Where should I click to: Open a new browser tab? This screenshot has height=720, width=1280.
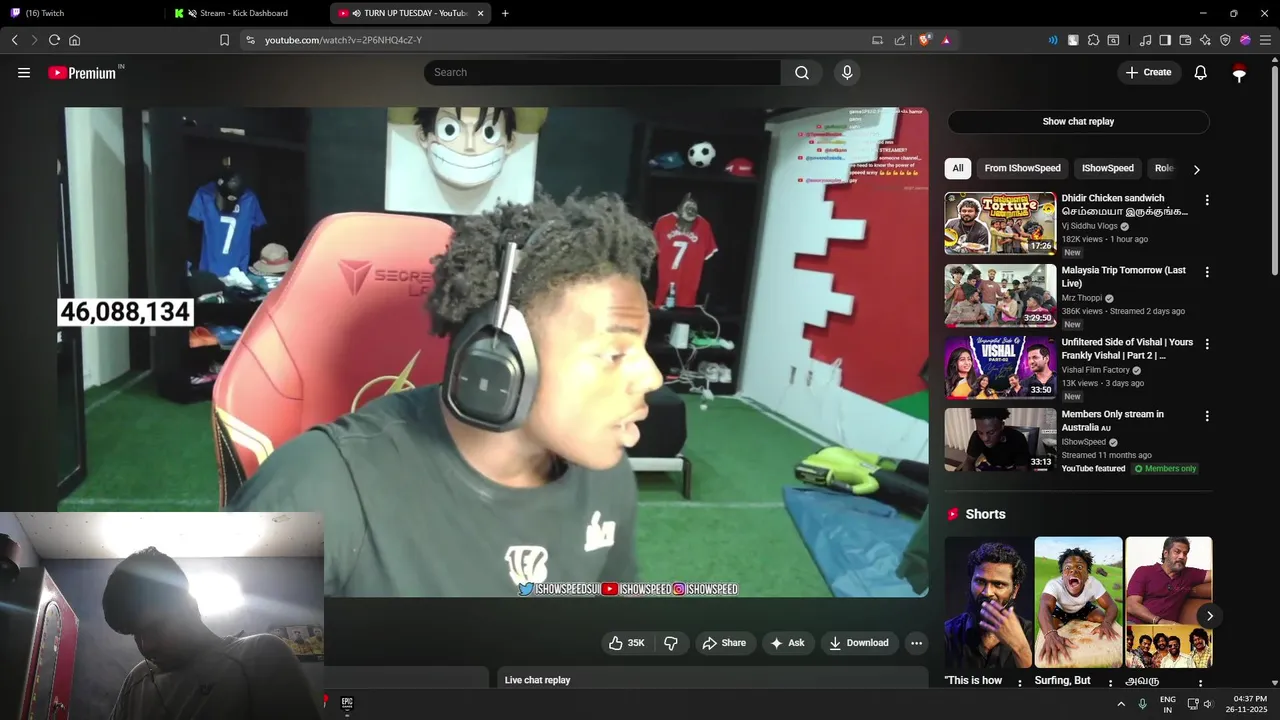click(x=505, y=13)
